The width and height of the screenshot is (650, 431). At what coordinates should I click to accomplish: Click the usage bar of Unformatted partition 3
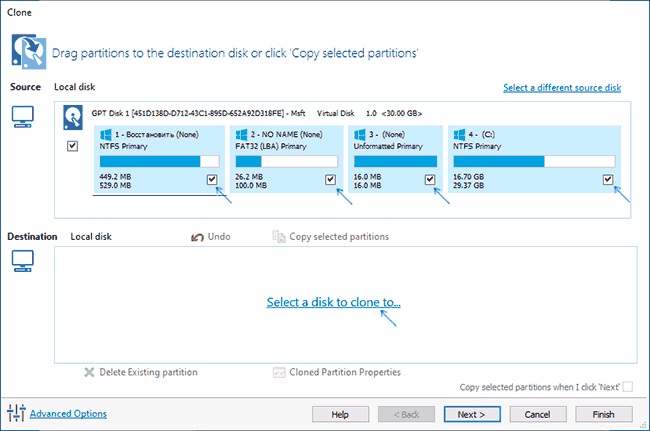click(395, 161)
